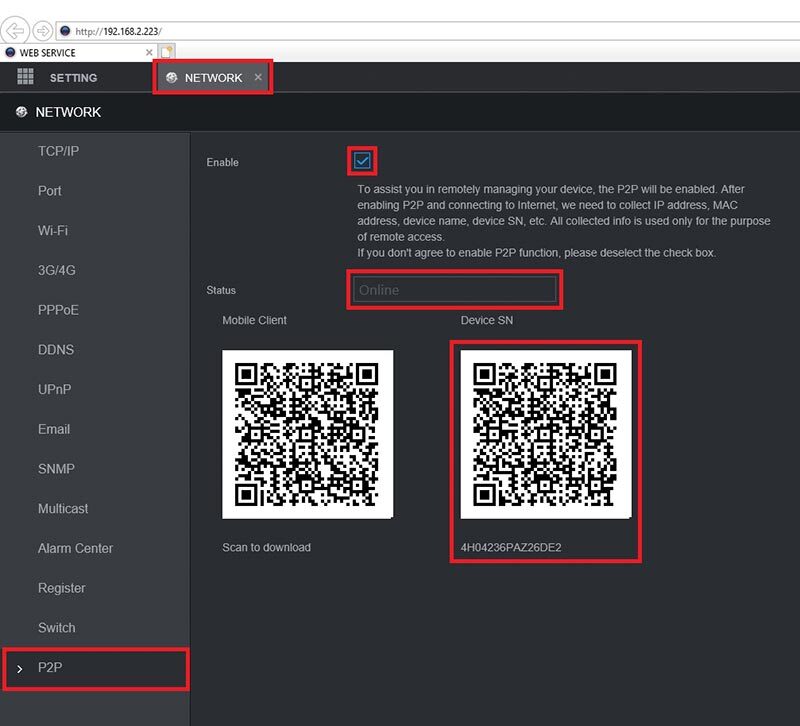Click the globe icon beside the NETWORK heading
The height and width of the screenshot is (726, 800).
21,112
